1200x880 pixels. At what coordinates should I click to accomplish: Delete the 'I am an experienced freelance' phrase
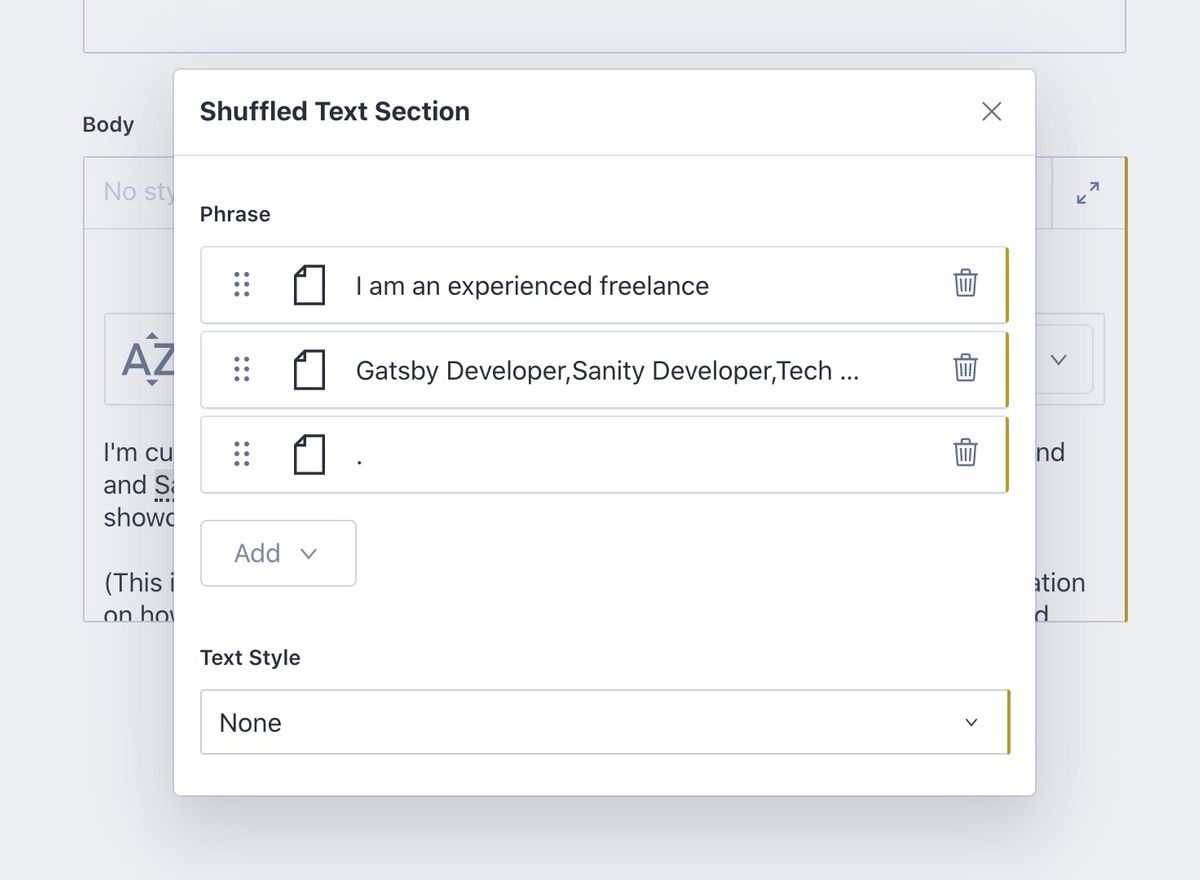pyautogui.click(x=965, y=284)
